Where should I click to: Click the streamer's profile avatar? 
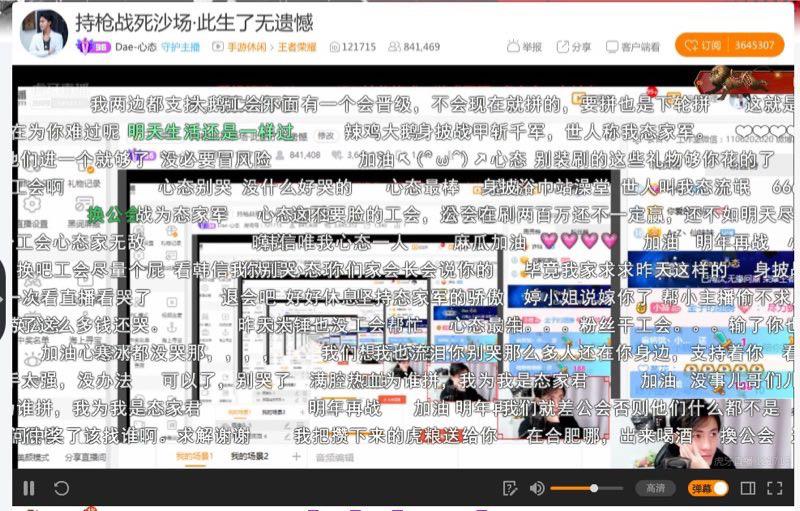tap(42, 33)
